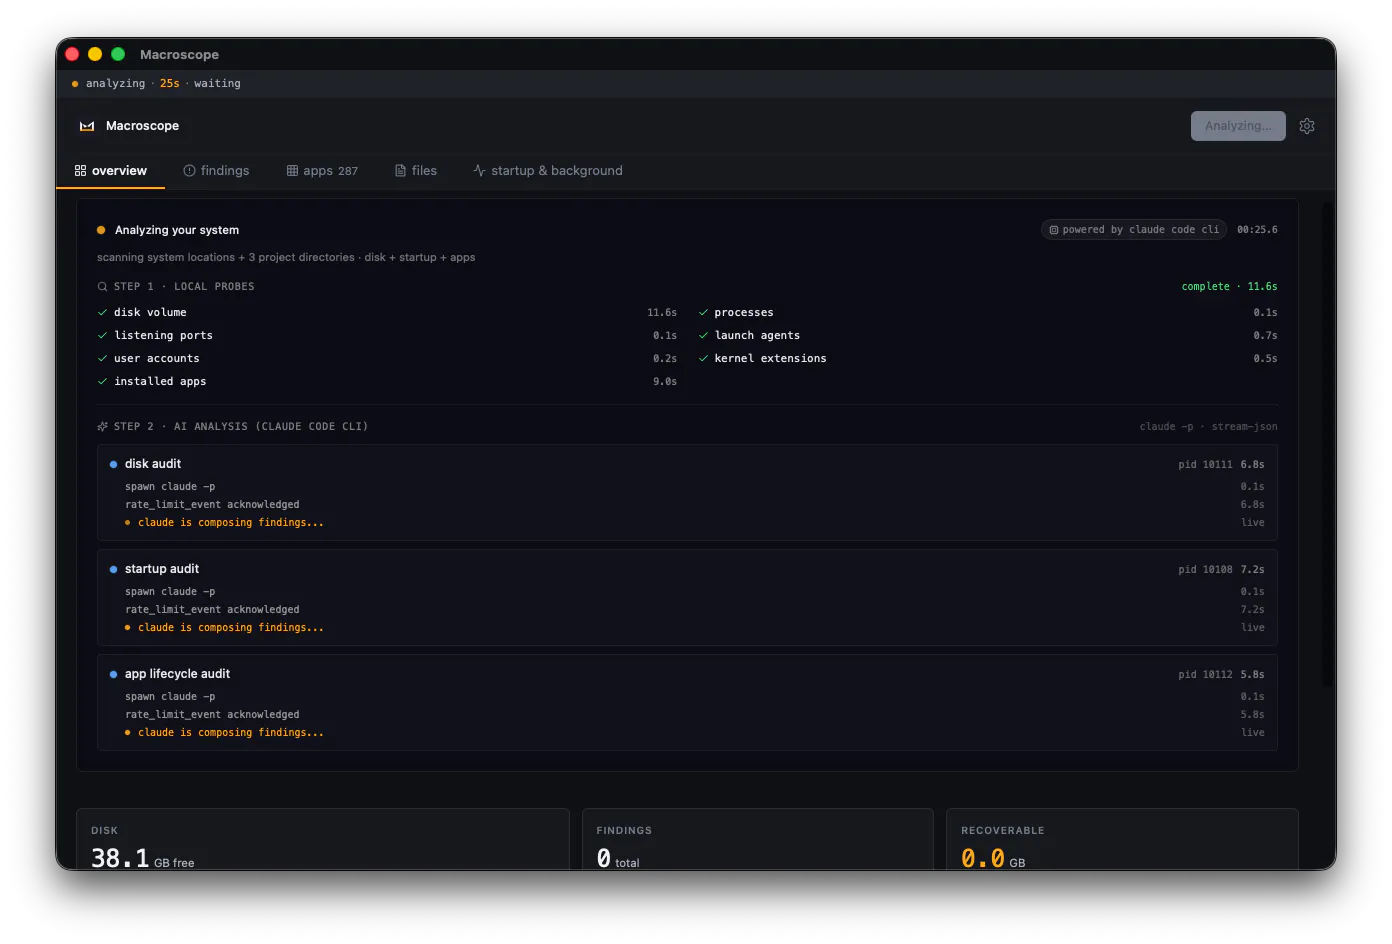Select the startup audit heading
The width and height of the screenshot is (1392, 944).
162,569
